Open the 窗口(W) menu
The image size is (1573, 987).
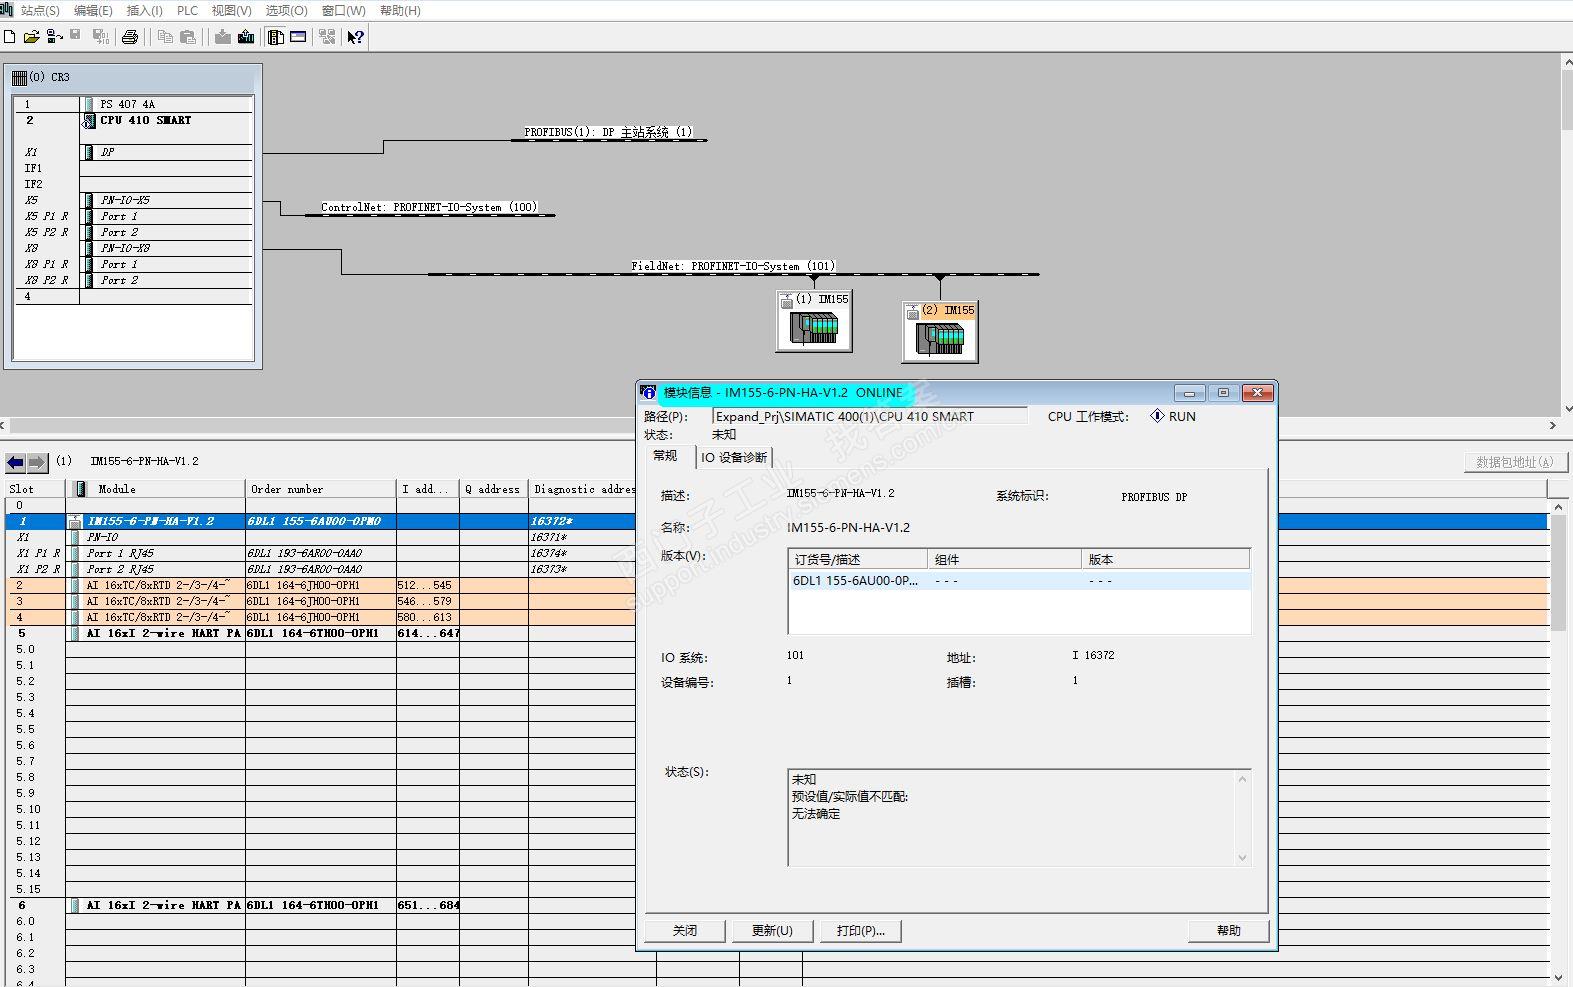pyautogui.click(x=343, y=10)
